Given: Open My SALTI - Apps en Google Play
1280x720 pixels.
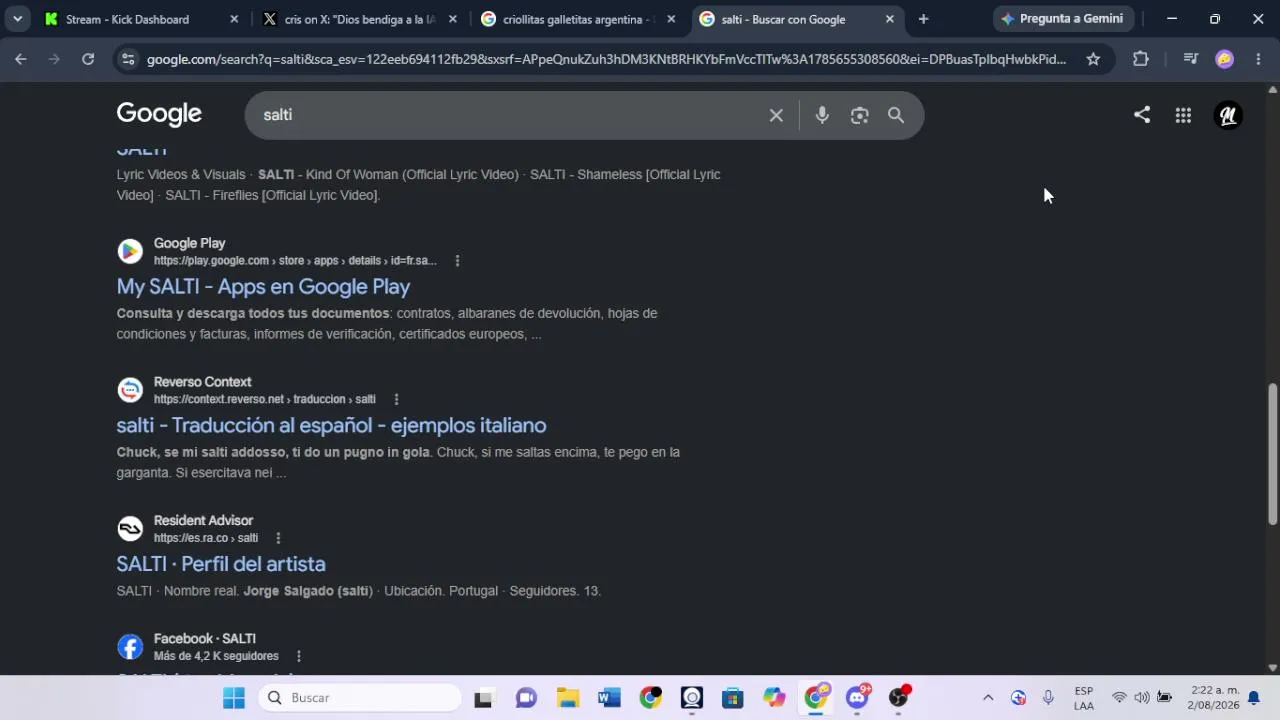Looking at the screenshot, I should 263,286.
